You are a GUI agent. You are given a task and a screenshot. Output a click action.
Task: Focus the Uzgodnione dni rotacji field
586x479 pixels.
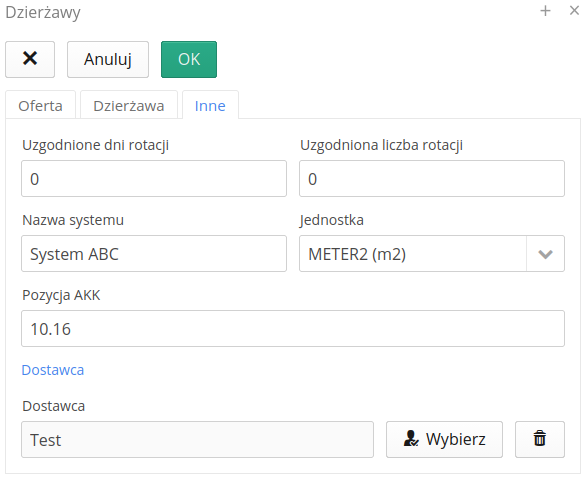[154, 179]
